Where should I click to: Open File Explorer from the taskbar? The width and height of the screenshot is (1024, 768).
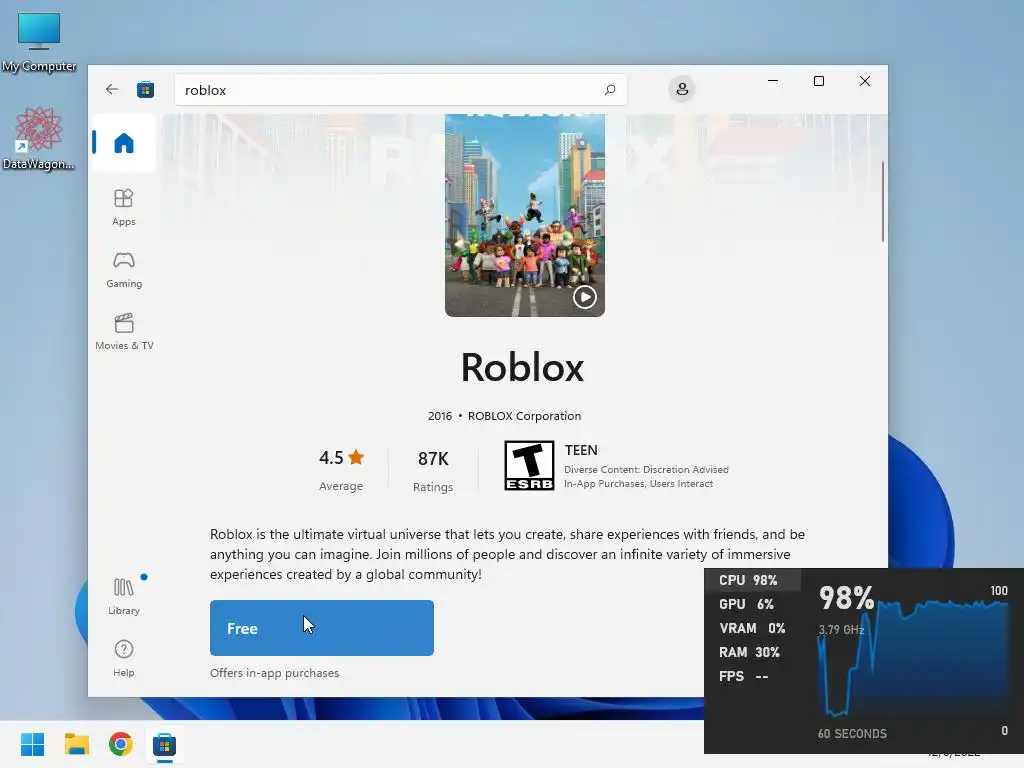(76, 744)
